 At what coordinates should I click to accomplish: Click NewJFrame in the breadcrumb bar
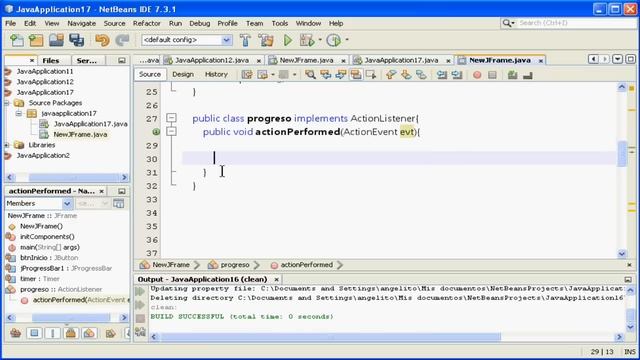(171, 265)
